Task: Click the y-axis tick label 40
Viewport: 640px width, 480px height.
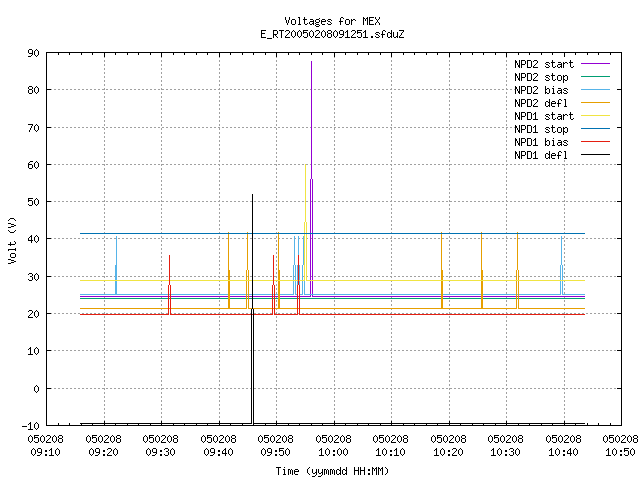Action: (x=33, y=239)
